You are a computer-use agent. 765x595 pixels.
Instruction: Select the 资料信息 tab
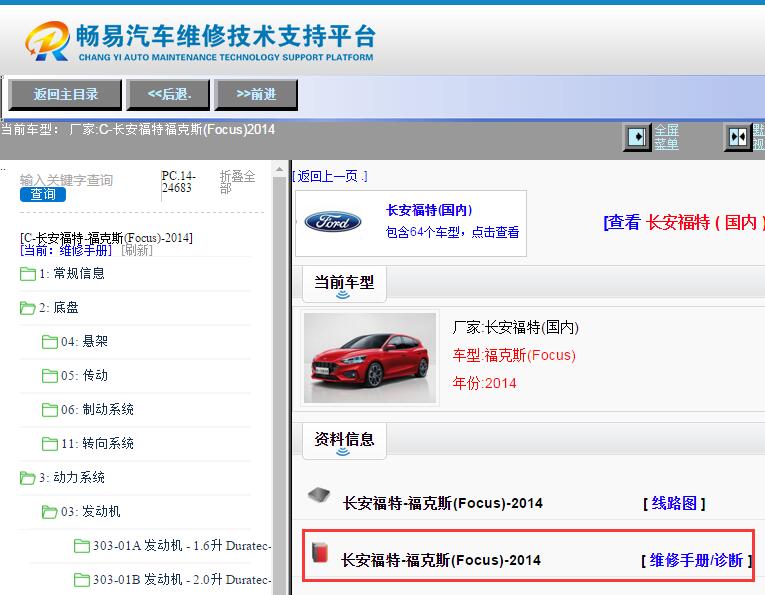pyautogui.click(x=344, y=439)
